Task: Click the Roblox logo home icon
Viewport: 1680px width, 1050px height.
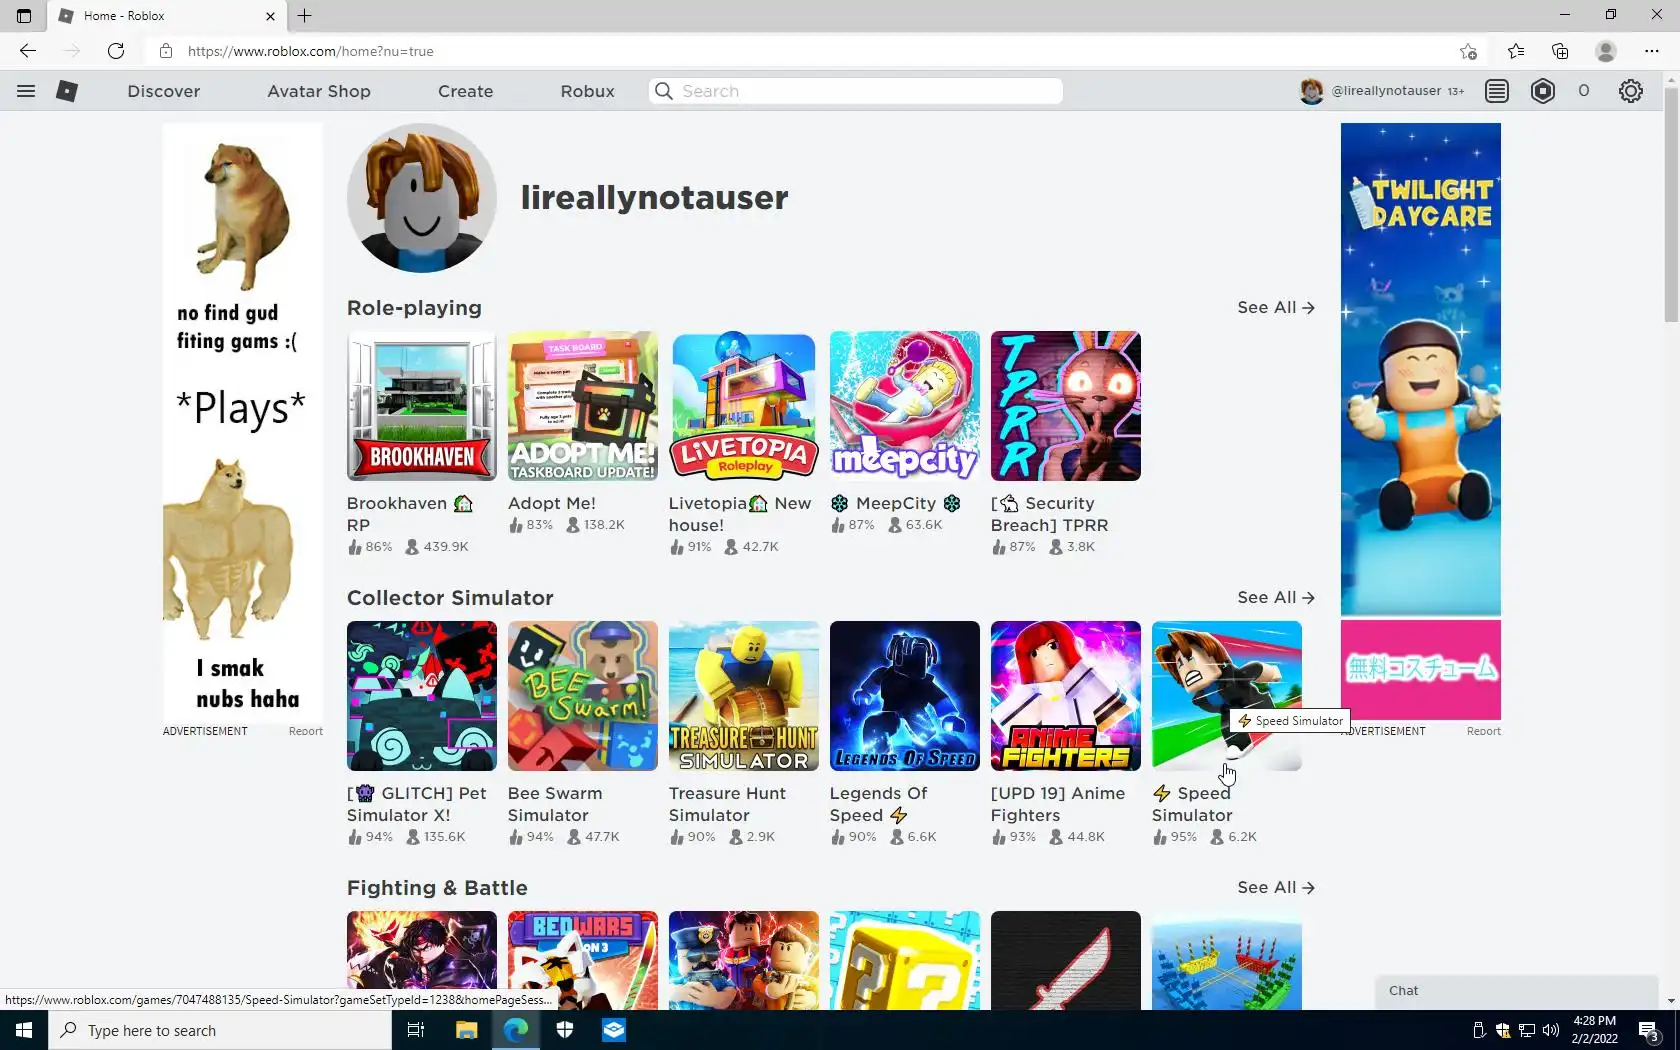Action: pos(67,91)
